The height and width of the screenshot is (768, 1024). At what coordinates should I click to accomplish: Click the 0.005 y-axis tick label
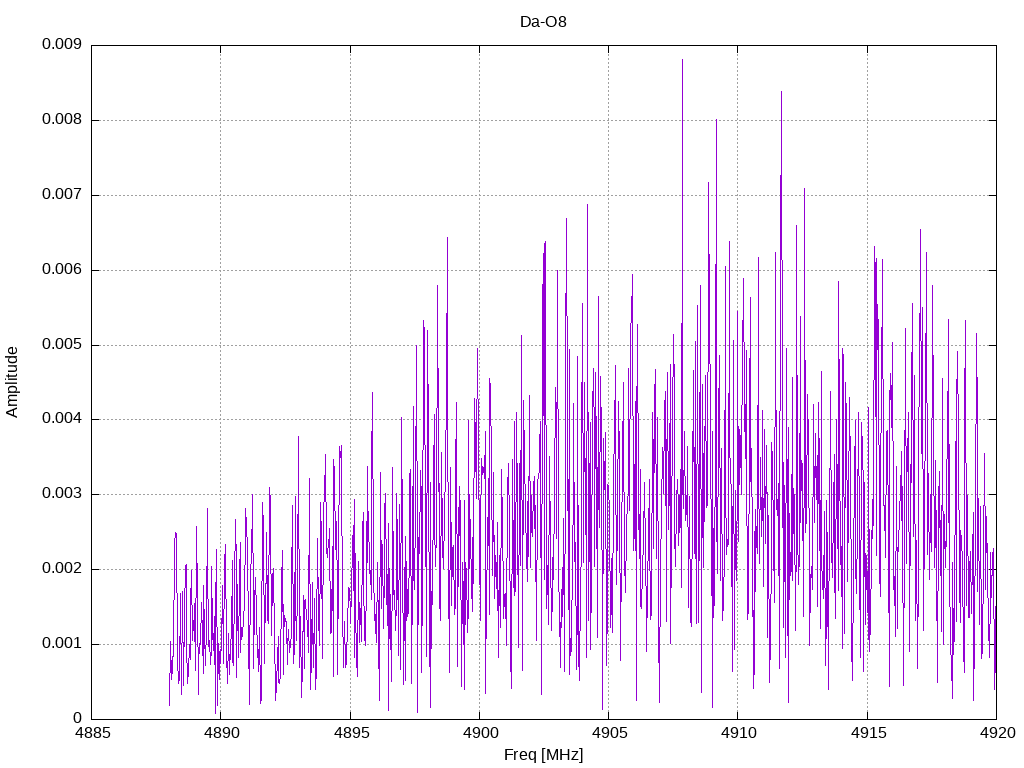tap(62, 344)
